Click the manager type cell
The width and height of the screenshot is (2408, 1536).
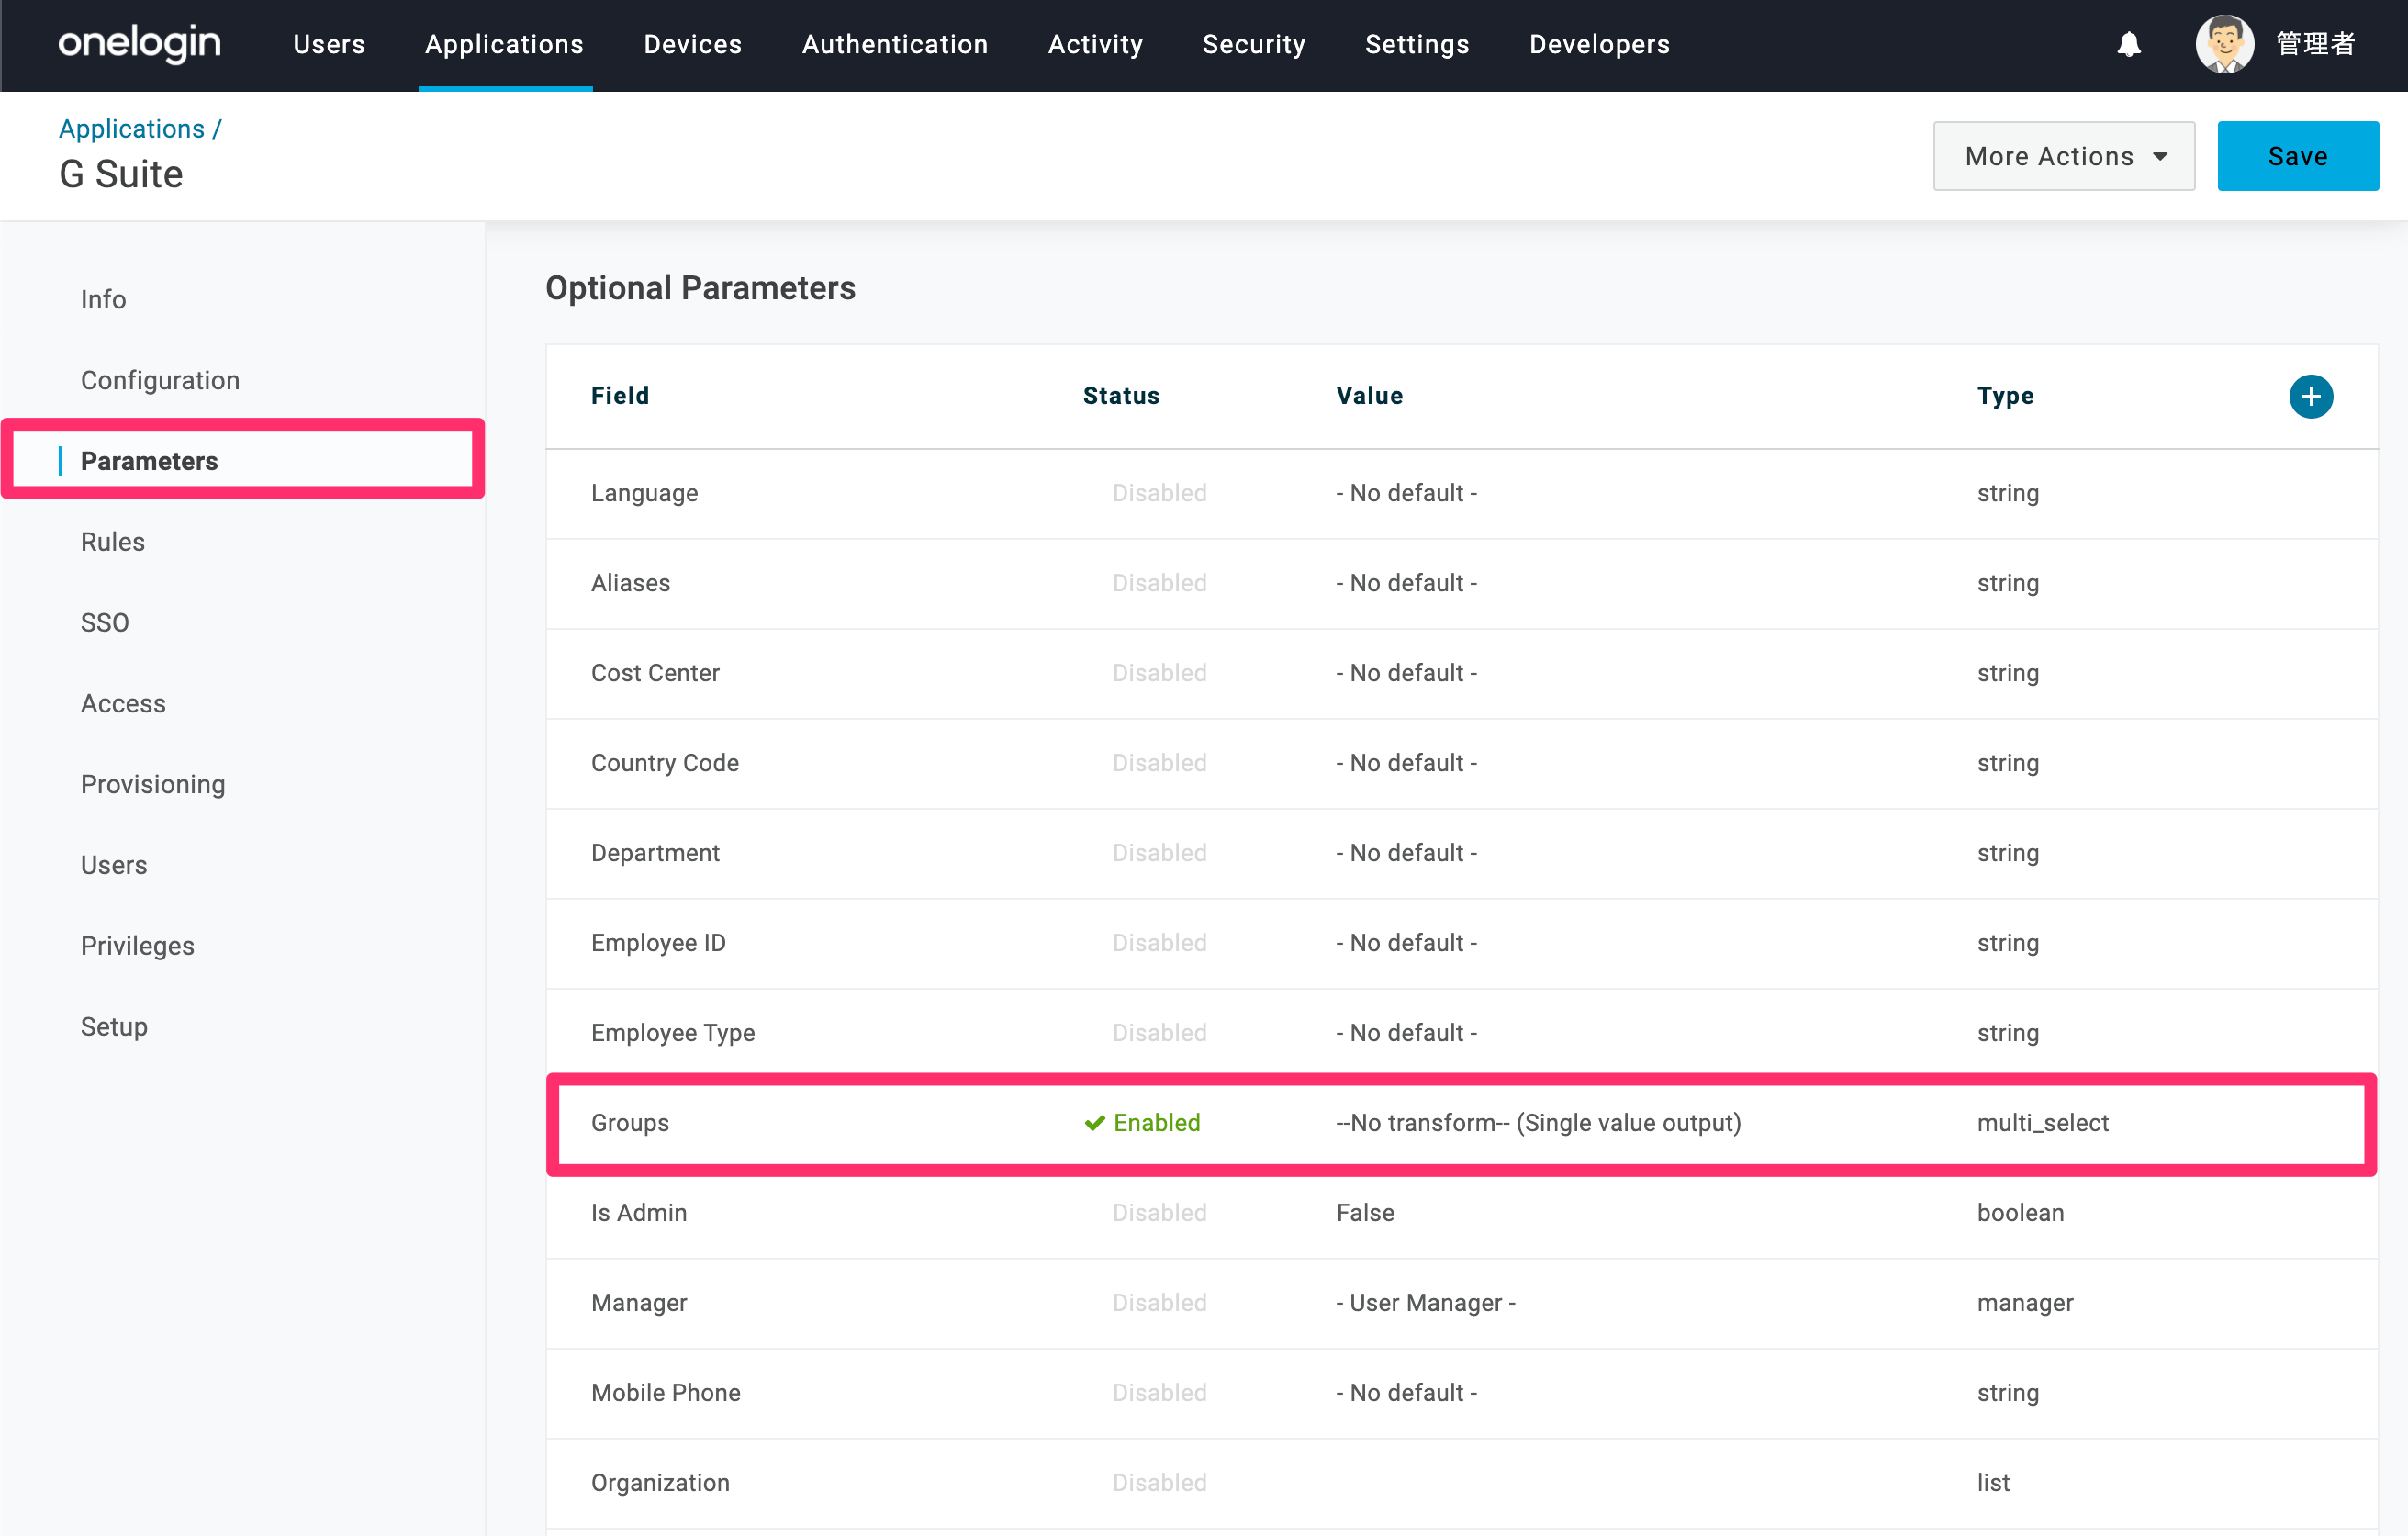pos(2025,1303)
